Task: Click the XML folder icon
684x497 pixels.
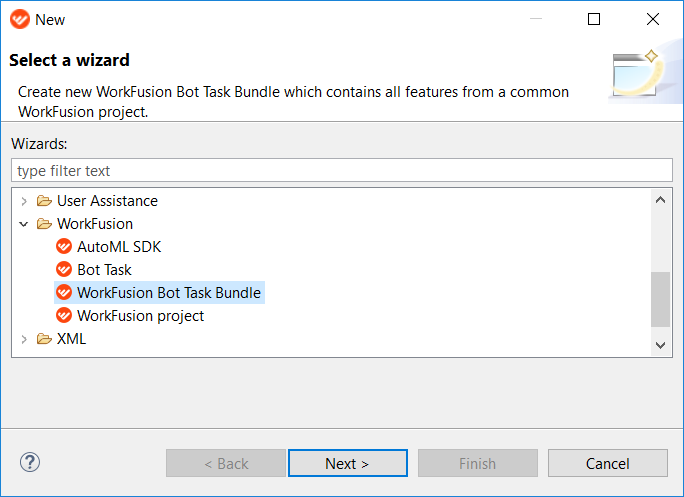Action: [44, 339]
